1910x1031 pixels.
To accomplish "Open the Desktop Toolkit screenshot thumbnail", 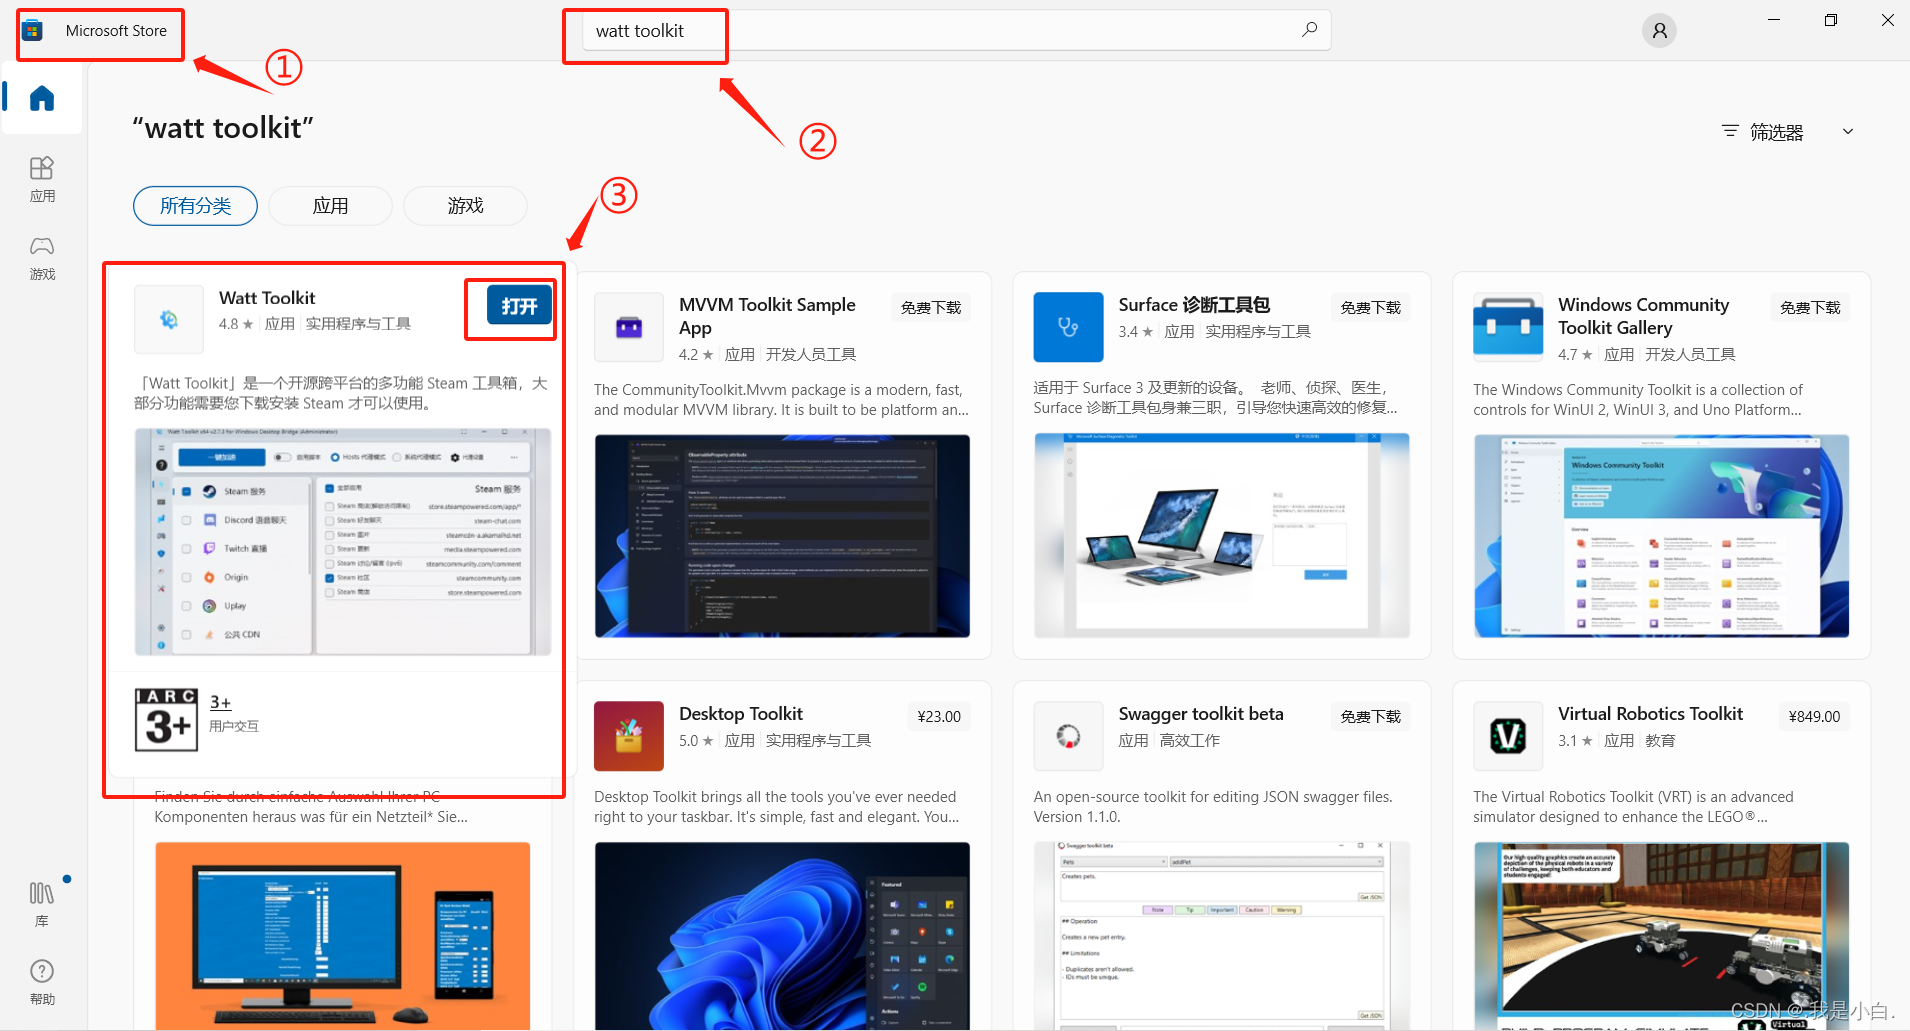I will [782, 936].
